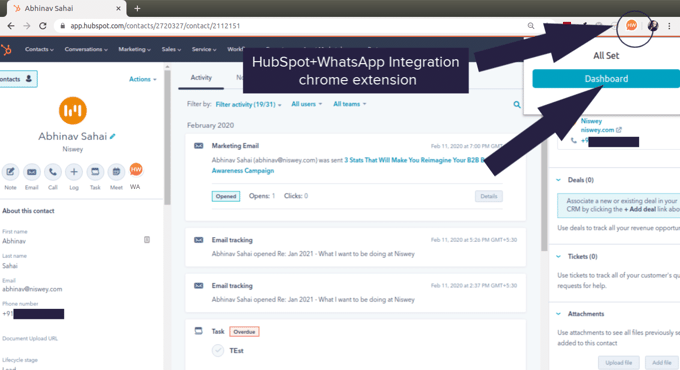
Task: Click the Note icon under contact name
Action: click(x=10, y=172)
